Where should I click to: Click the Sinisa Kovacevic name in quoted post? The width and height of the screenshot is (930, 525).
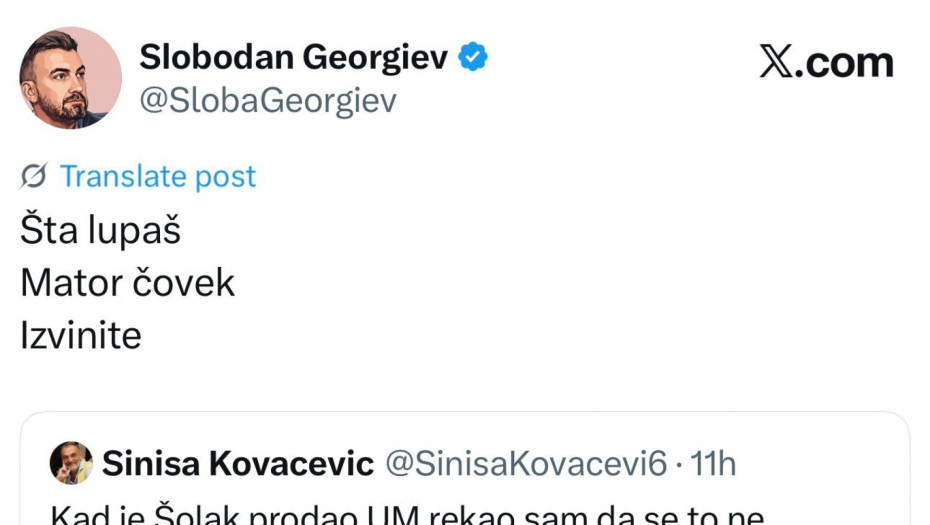[x=238, y=464]
